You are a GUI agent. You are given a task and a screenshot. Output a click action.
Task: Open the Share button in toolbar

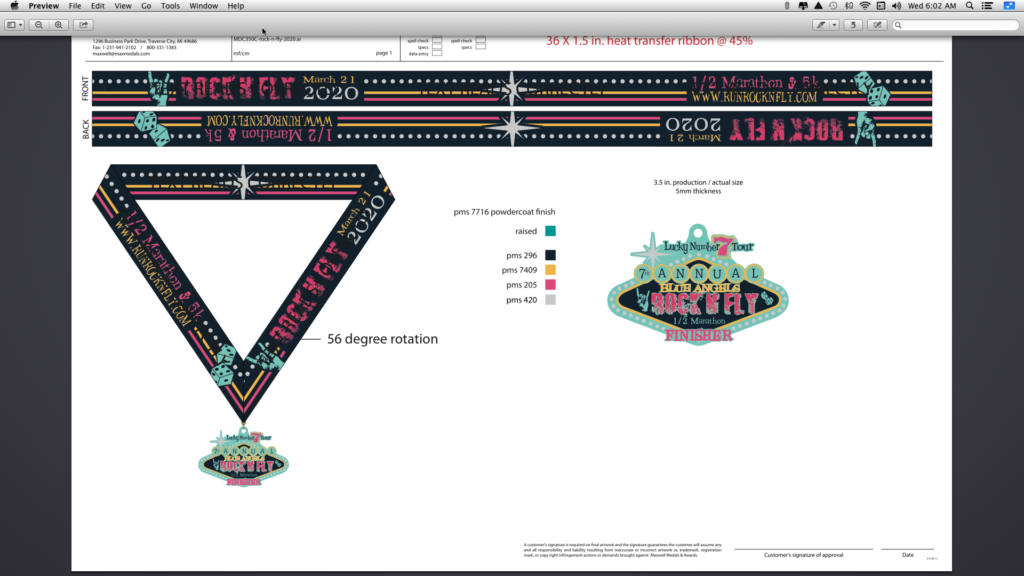point(84,25)
